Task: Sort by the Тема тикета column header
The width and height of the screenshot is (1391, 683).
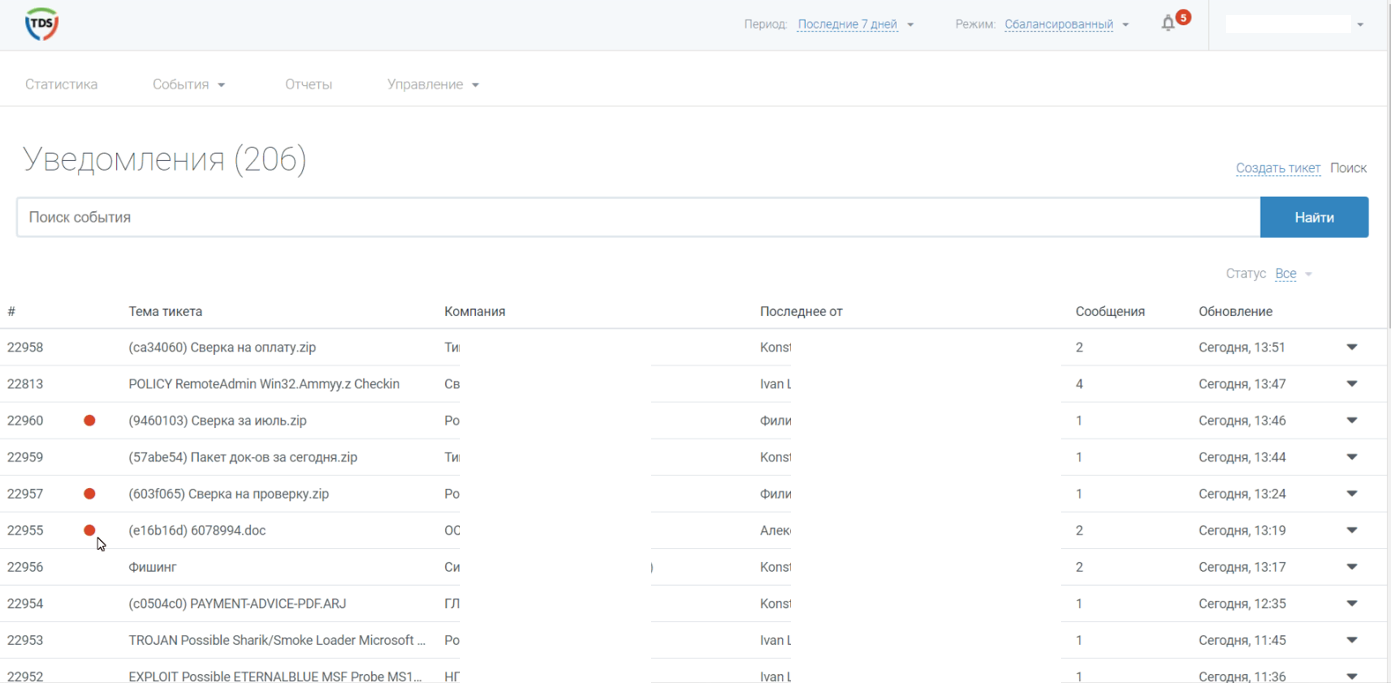Action: pos(165,311)
